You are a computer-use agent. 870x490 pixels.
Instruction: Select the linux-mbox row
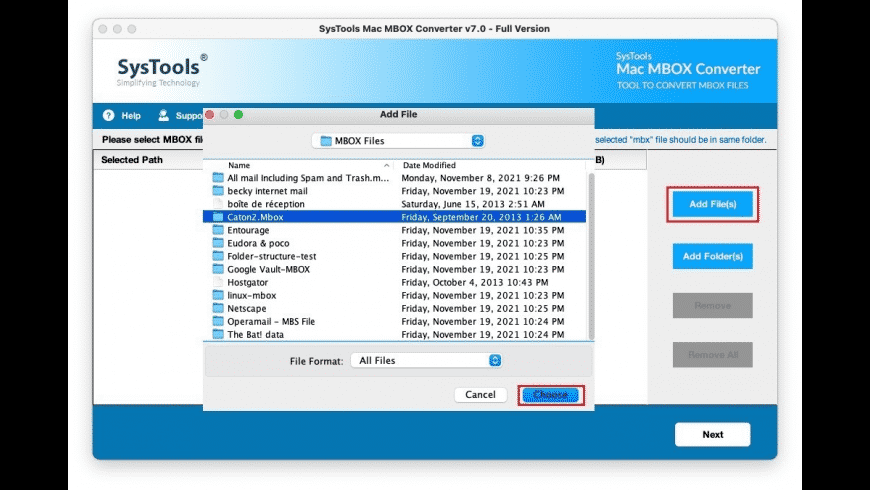point(394,295)
